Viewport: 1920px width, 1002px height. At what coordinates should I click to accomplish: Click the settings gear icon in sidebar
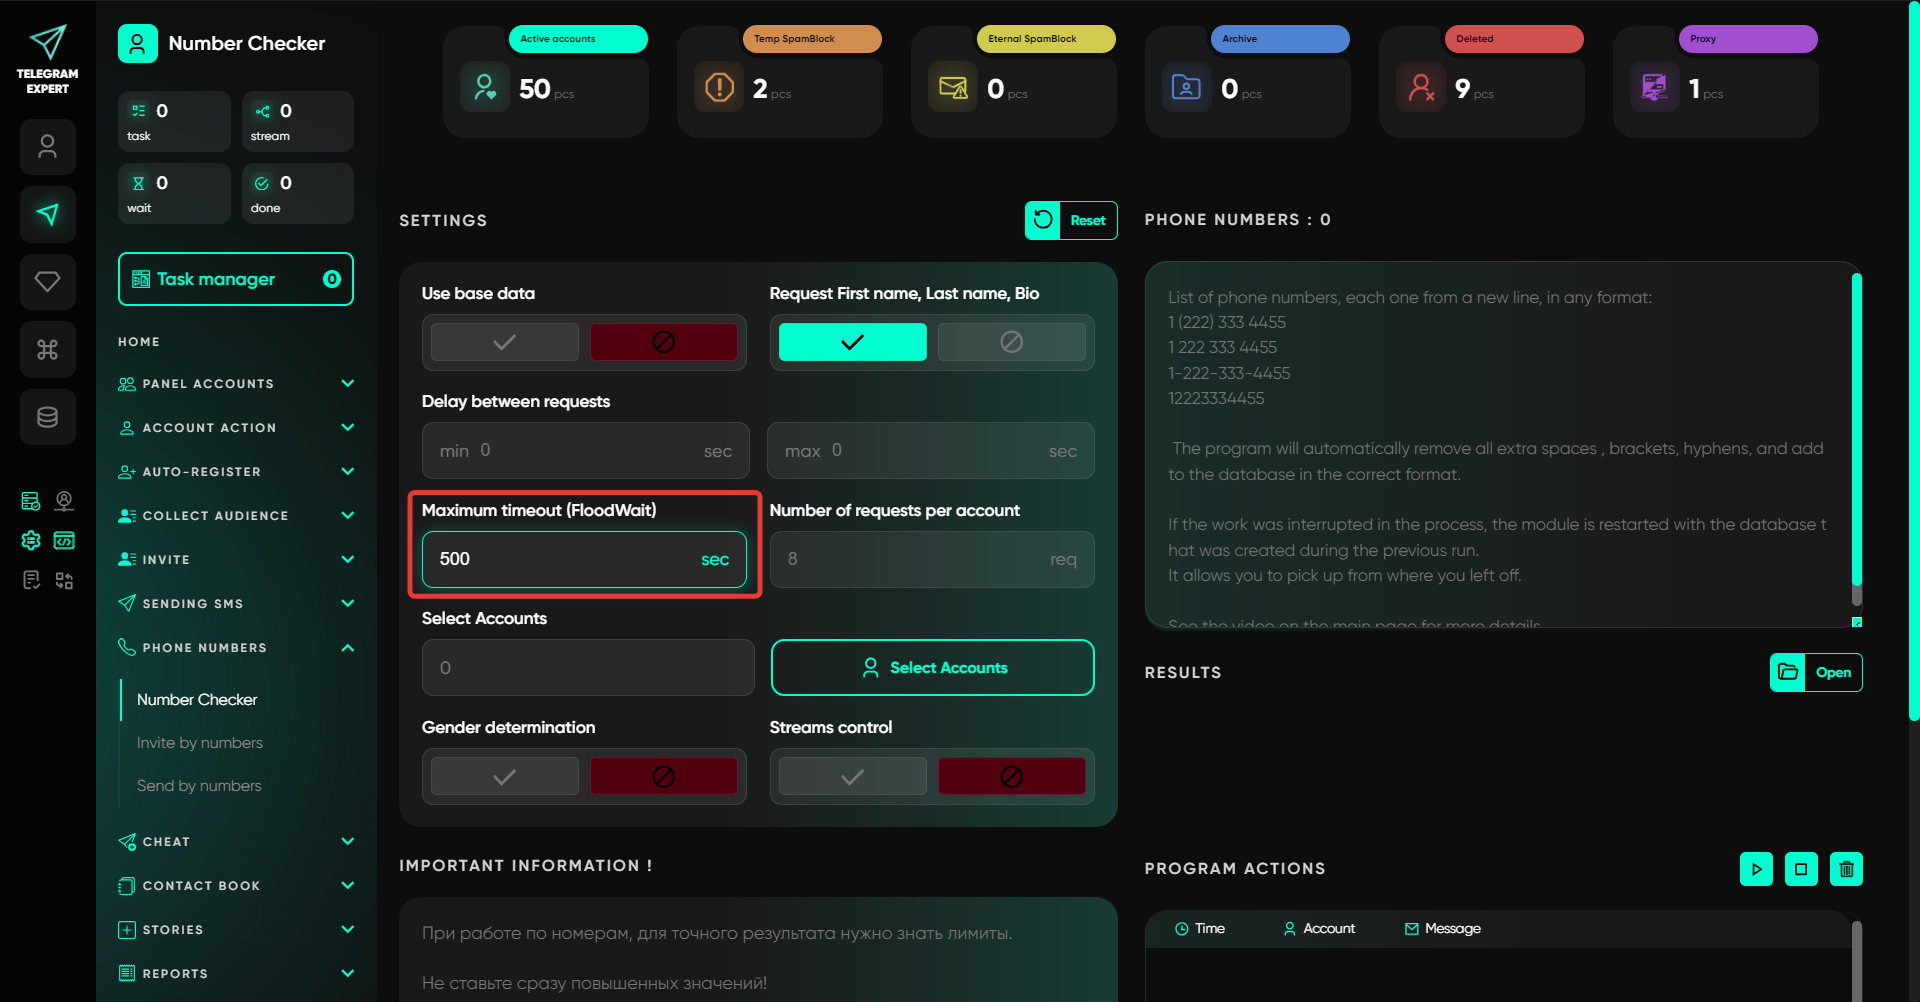tap(31, 541)
